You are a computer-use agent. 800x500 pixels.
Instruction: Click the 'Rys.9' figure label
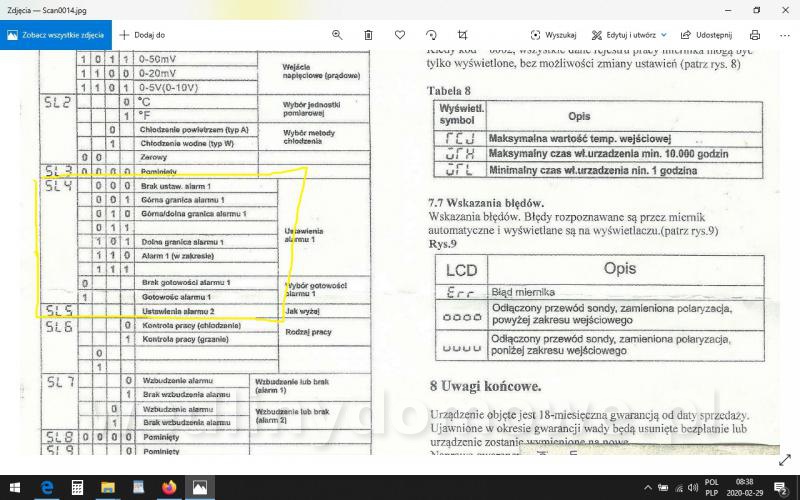click(442, 244)
